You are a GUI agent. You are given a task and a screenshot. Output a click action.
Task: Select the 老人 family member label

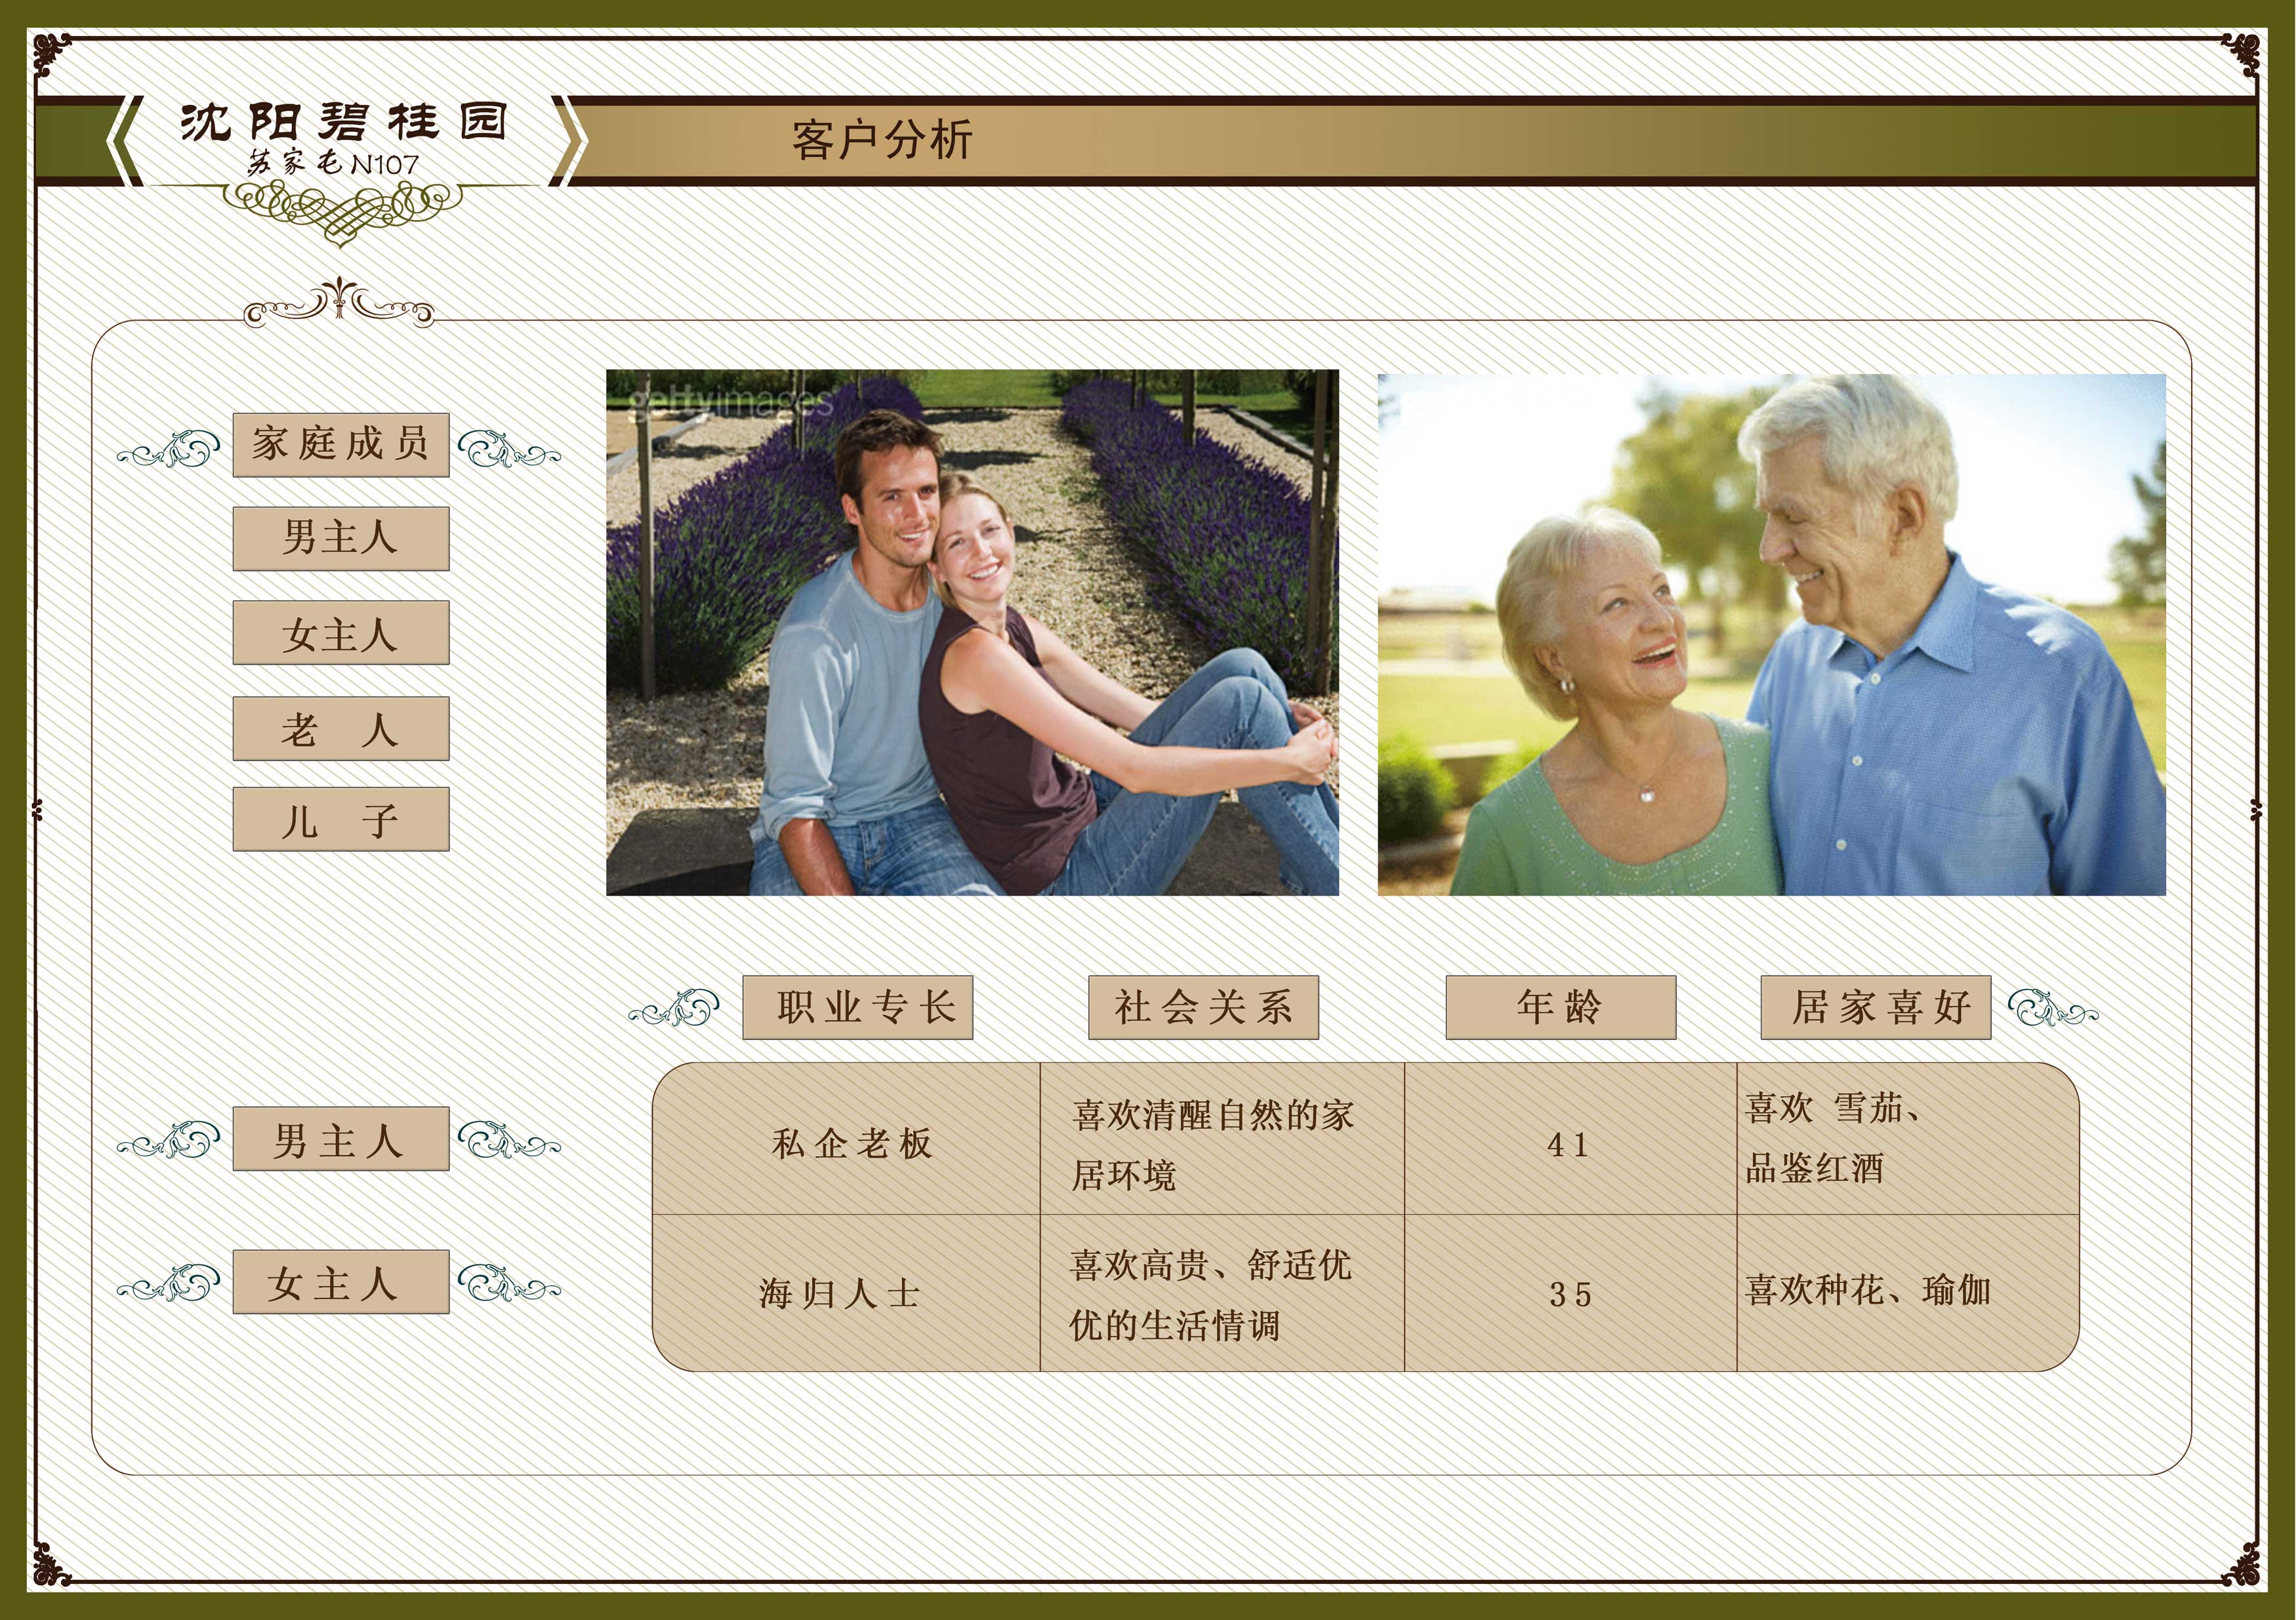341,728
